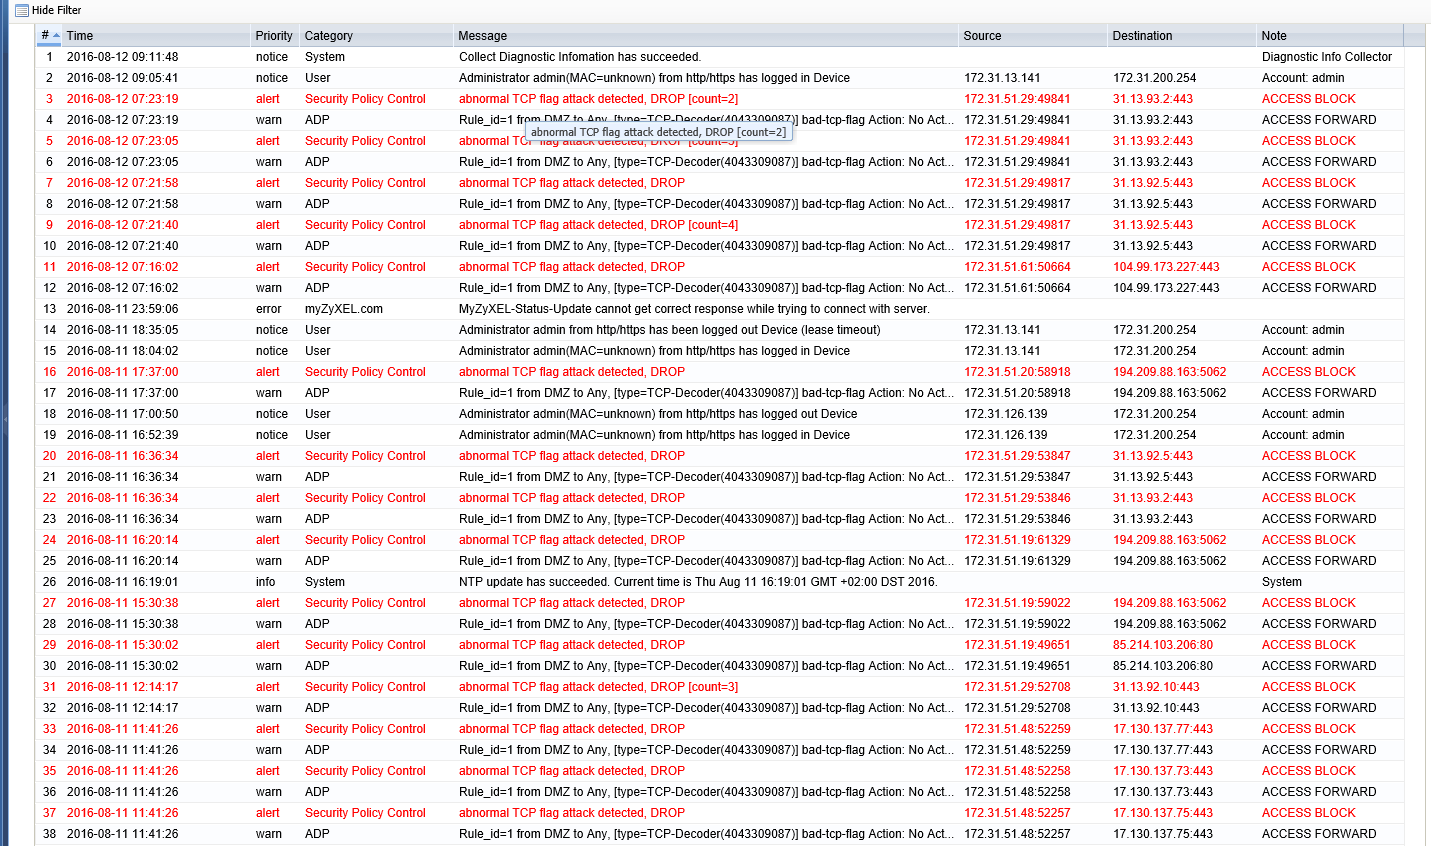Click ACCESS BLOCK note on row 11
This screenshot has width=1431, height=846.
point(1308,266)
